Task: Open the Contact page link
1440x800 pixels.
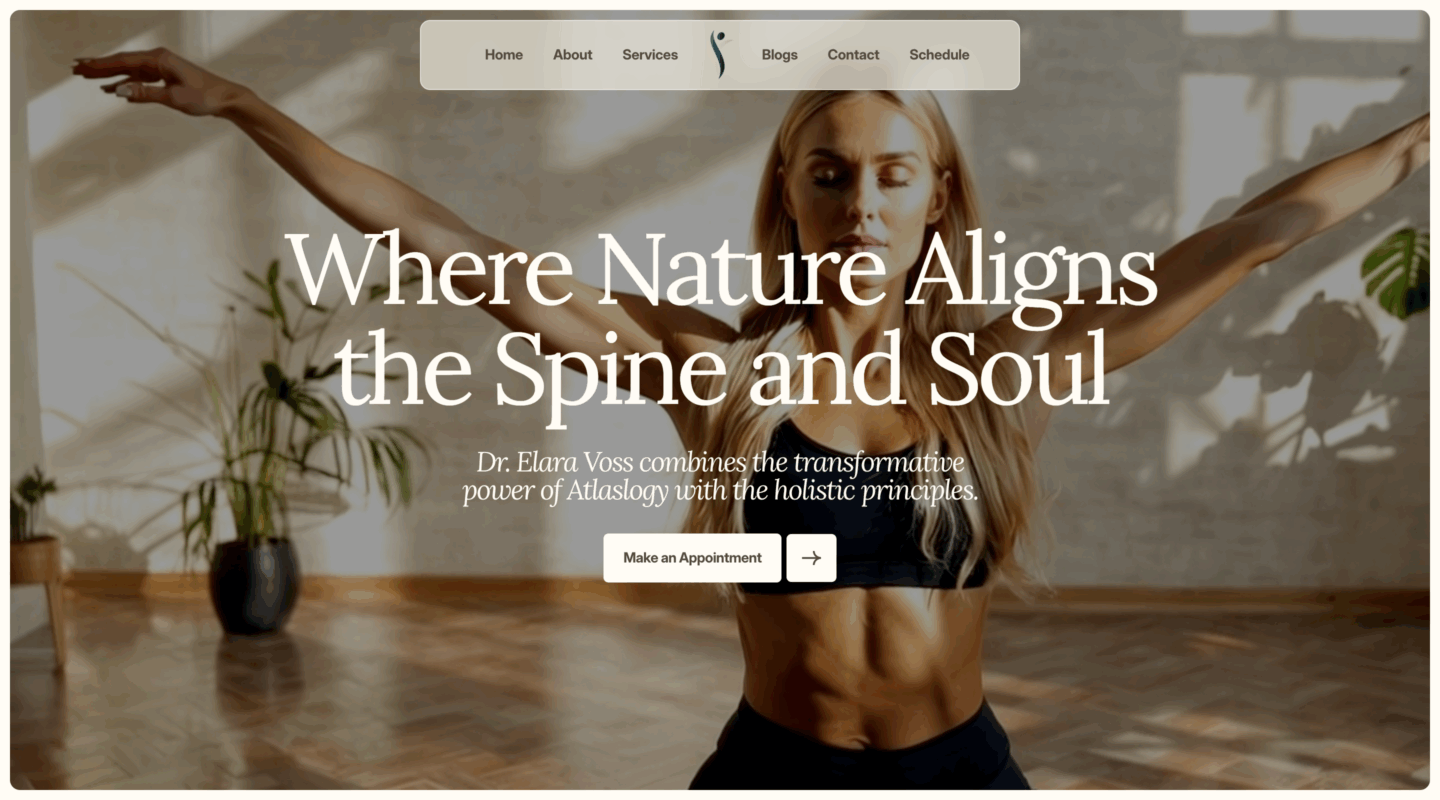Action: (853, 55)
